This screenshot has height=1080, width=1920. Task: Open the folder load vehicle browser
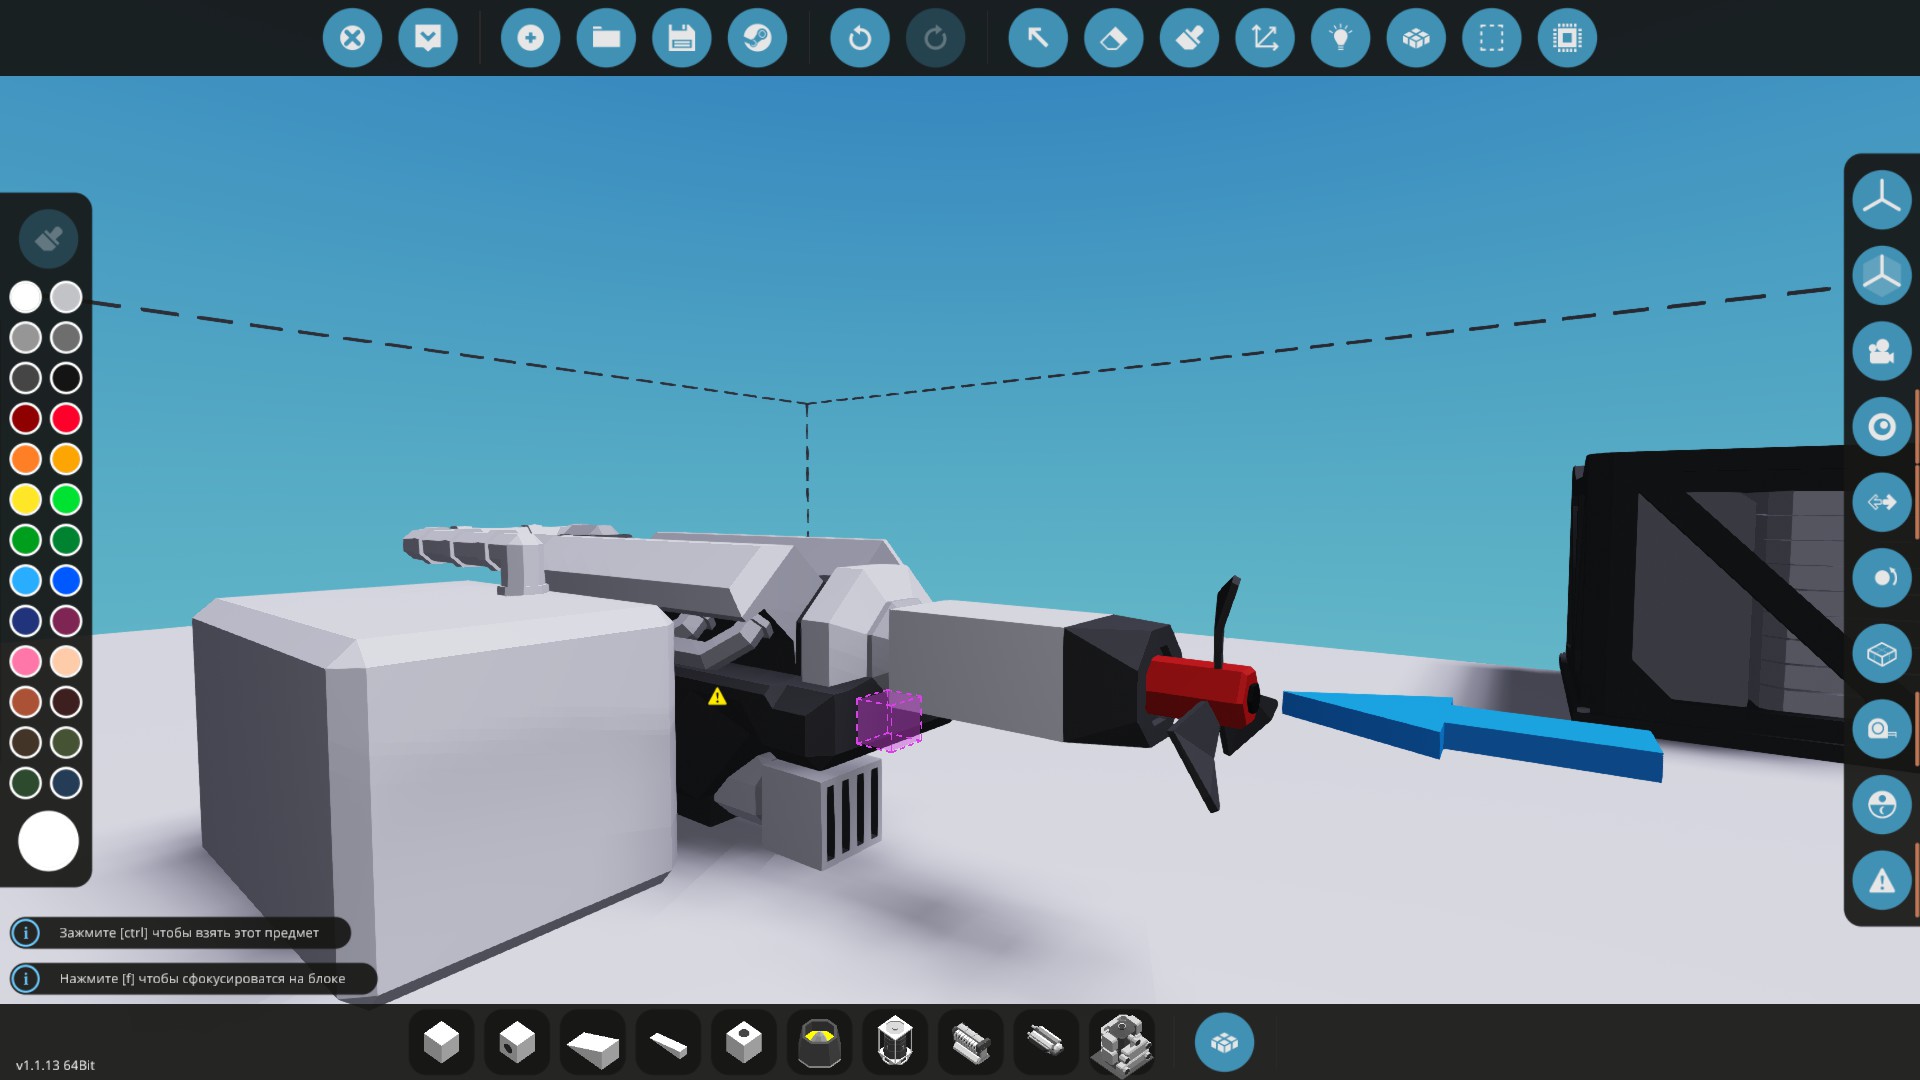tap(606, 38)
